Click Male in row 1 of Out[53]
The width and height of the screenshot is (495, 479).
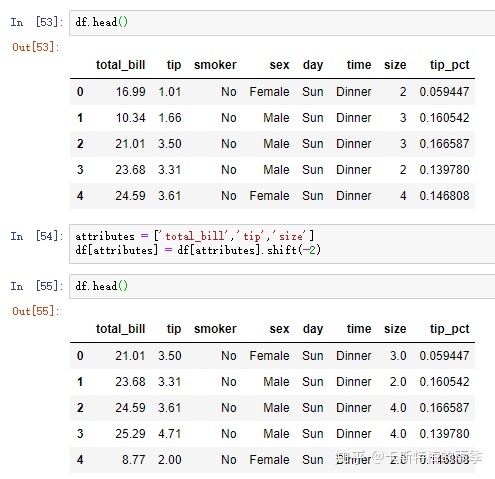pos(276,118)
